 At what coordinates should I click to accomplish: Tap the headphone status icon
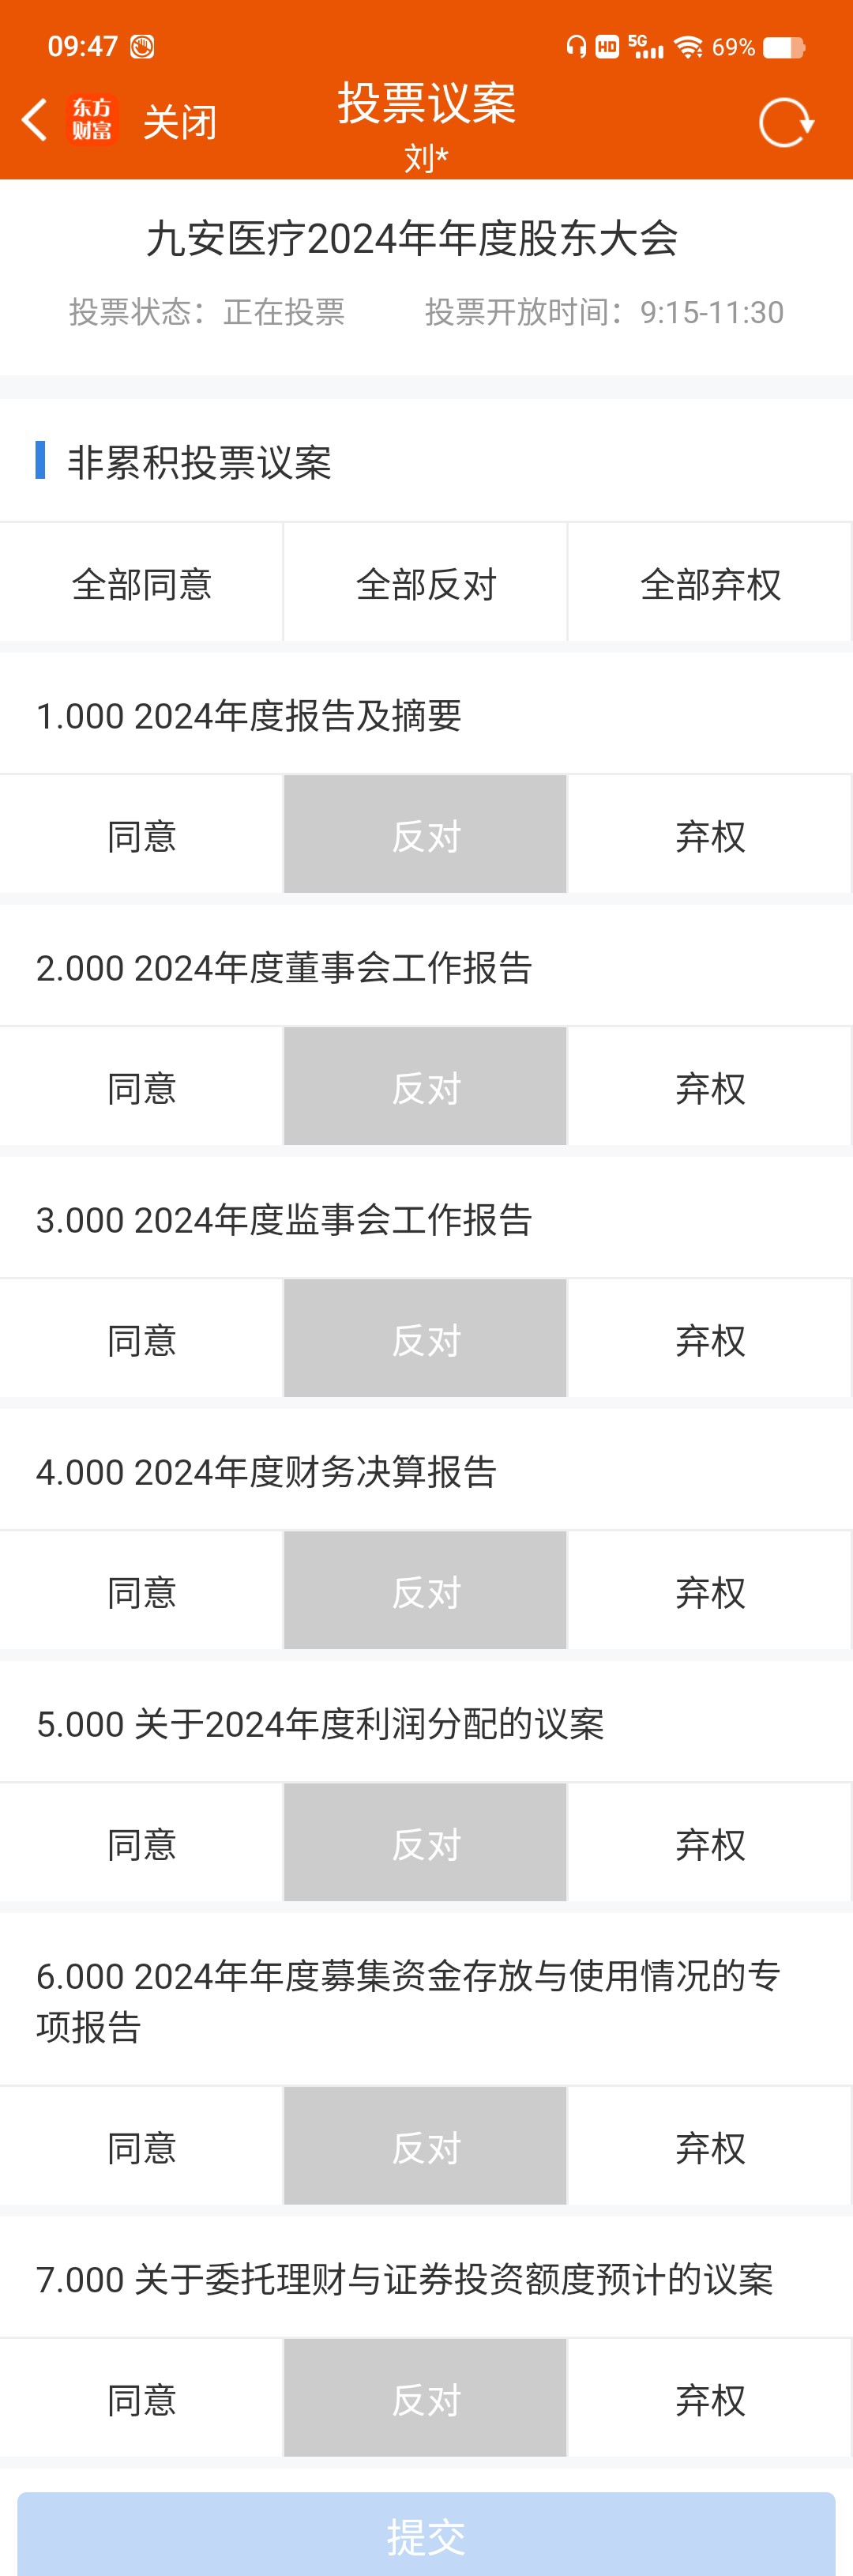click(x=576, y=46)
